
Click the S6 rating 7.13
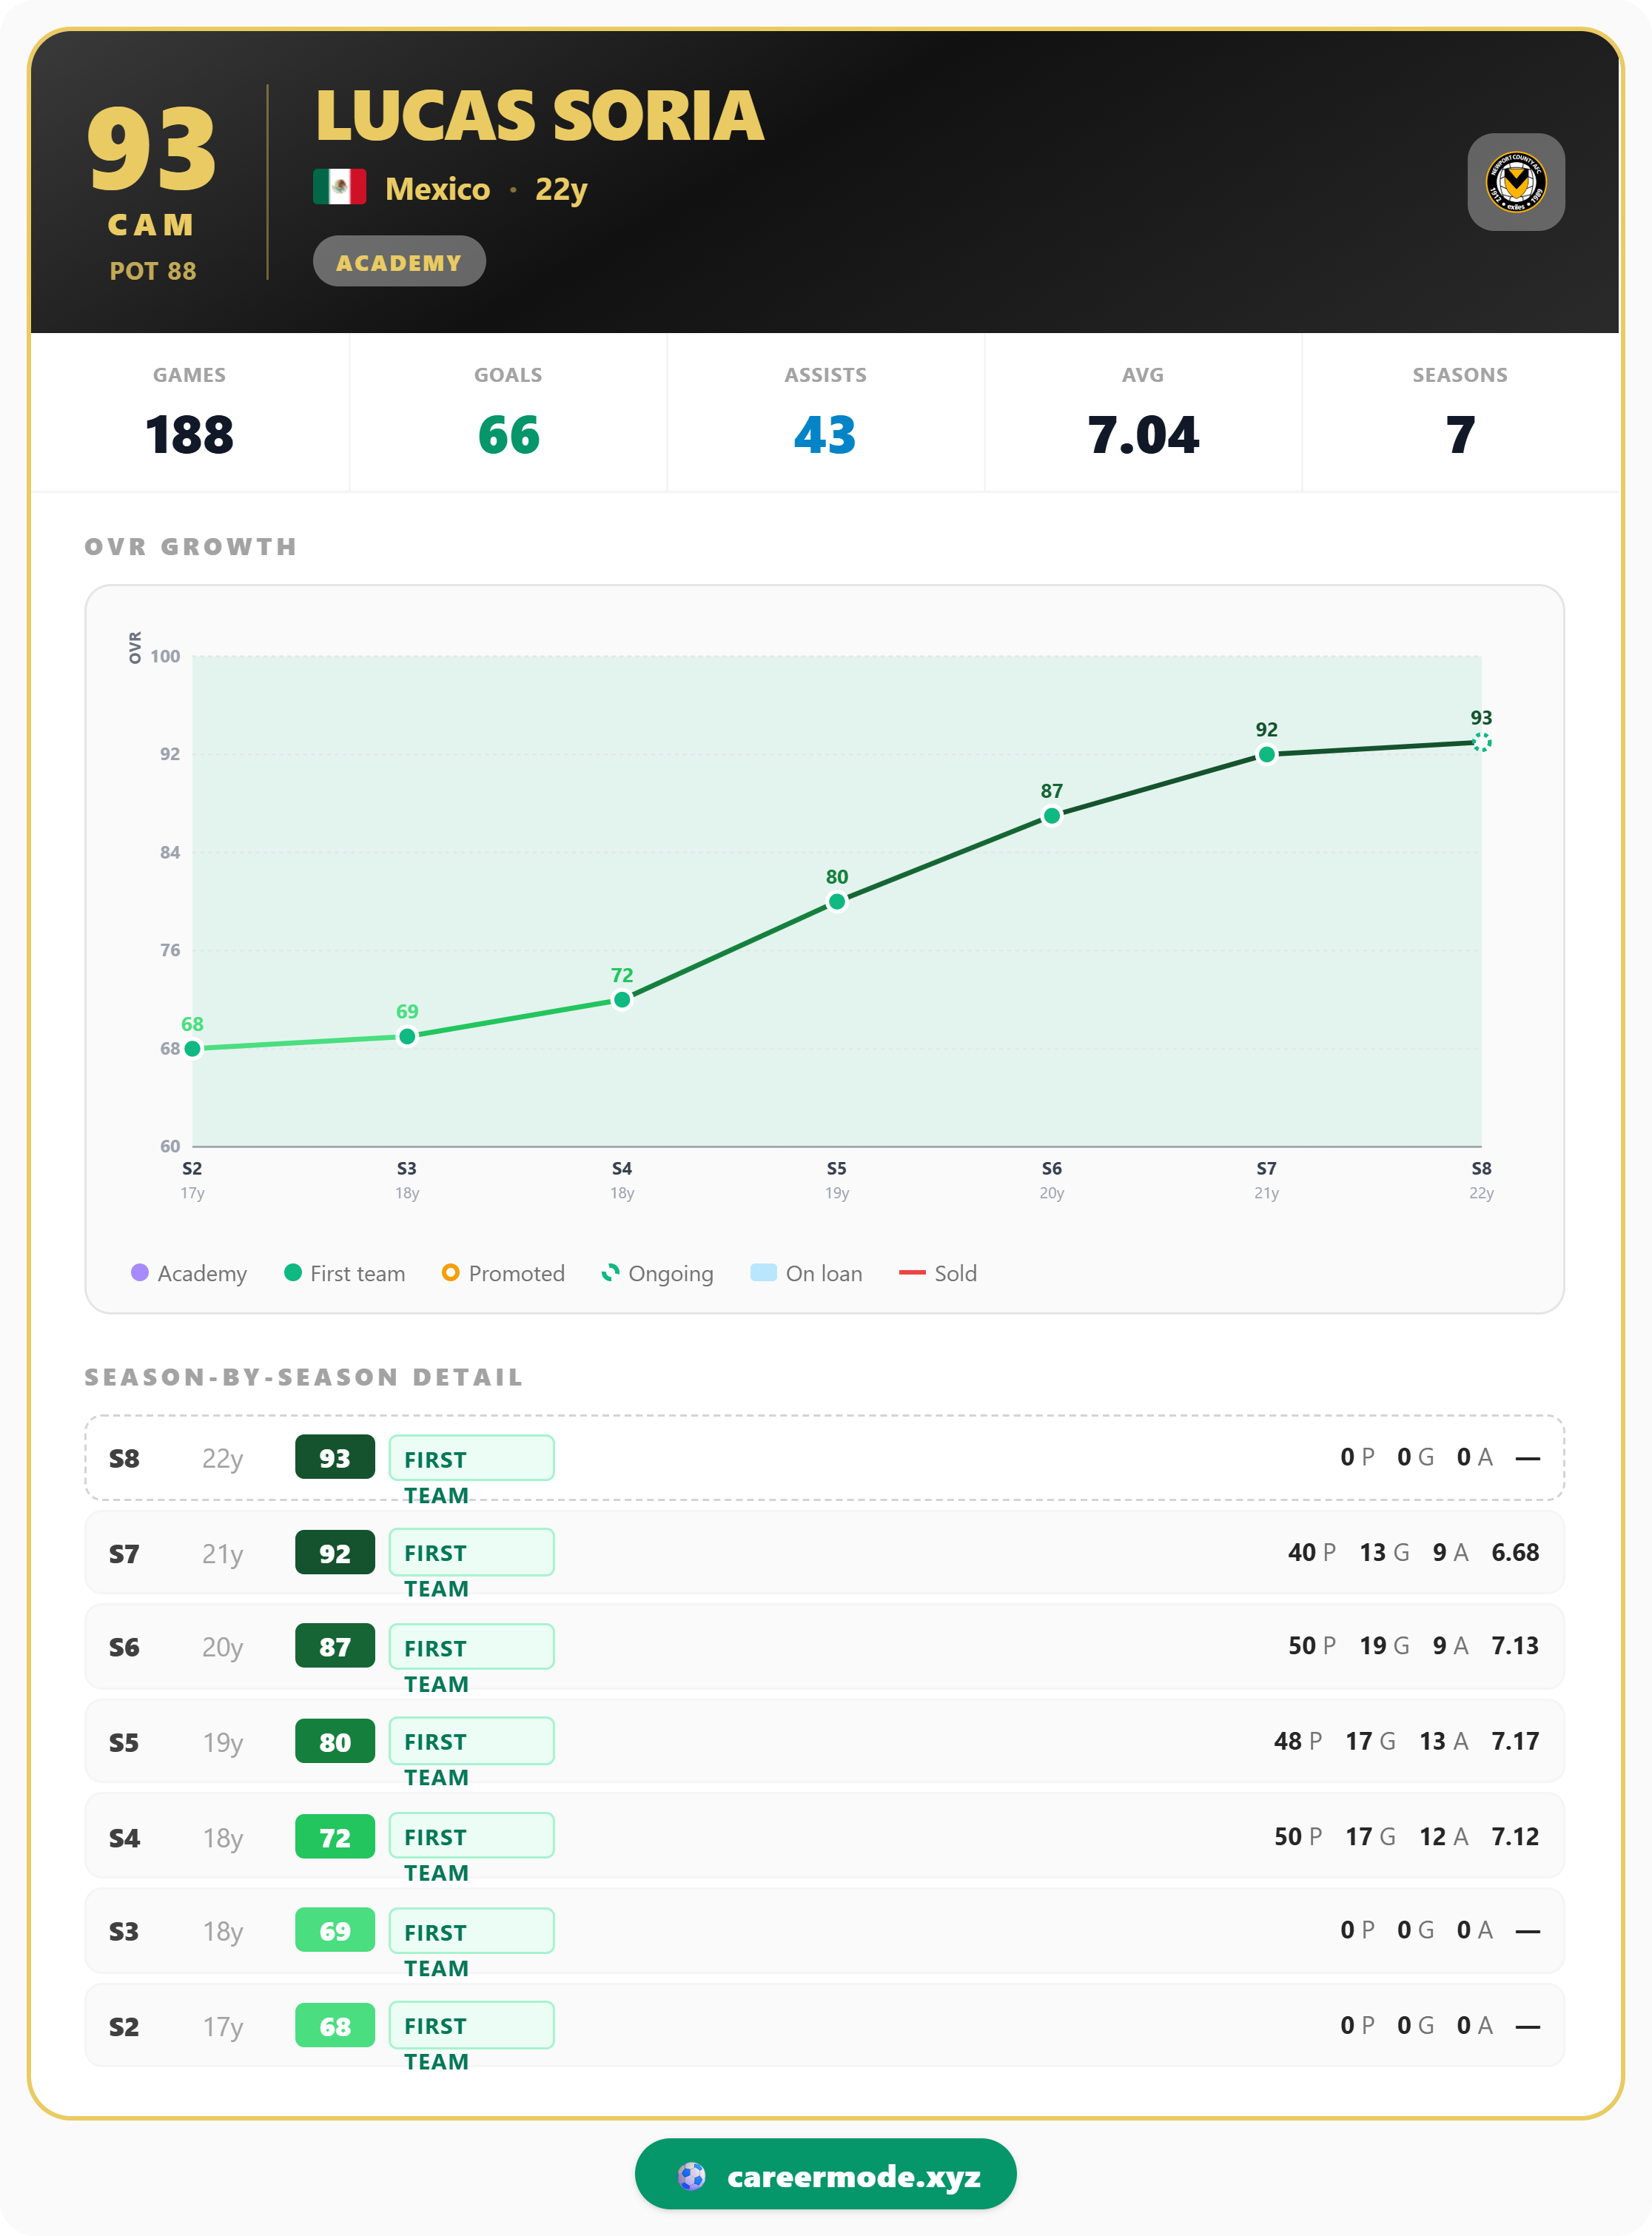click(x=1515, y=1646)
